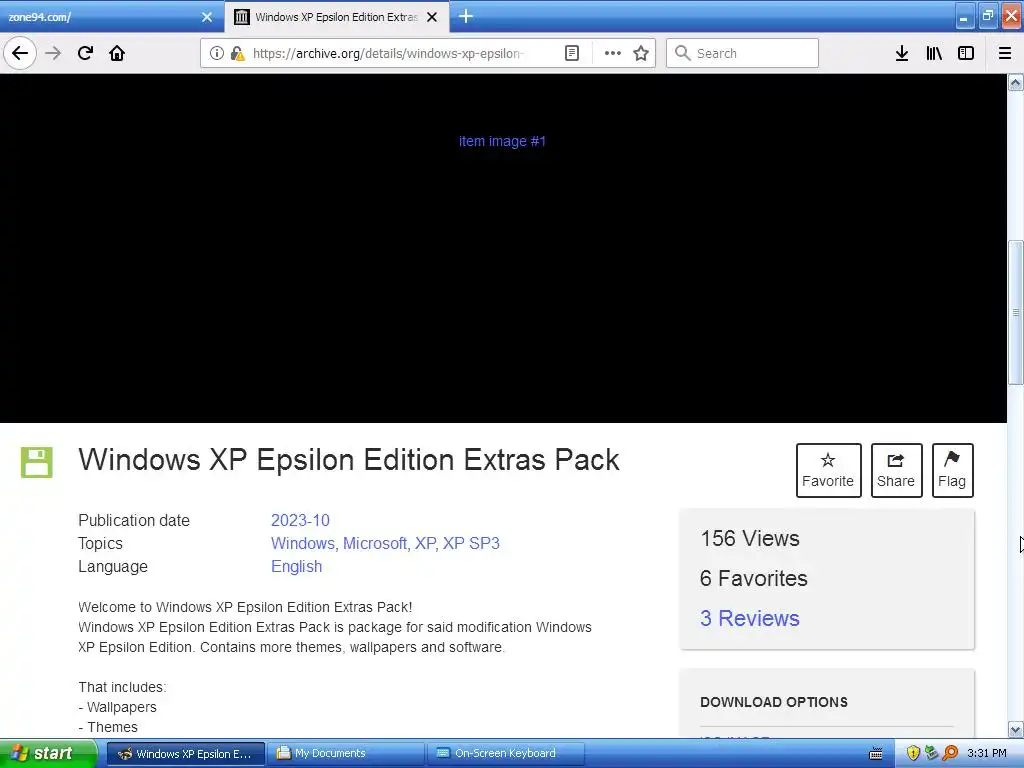Open the Windows start menu

(x=48, y=754)
